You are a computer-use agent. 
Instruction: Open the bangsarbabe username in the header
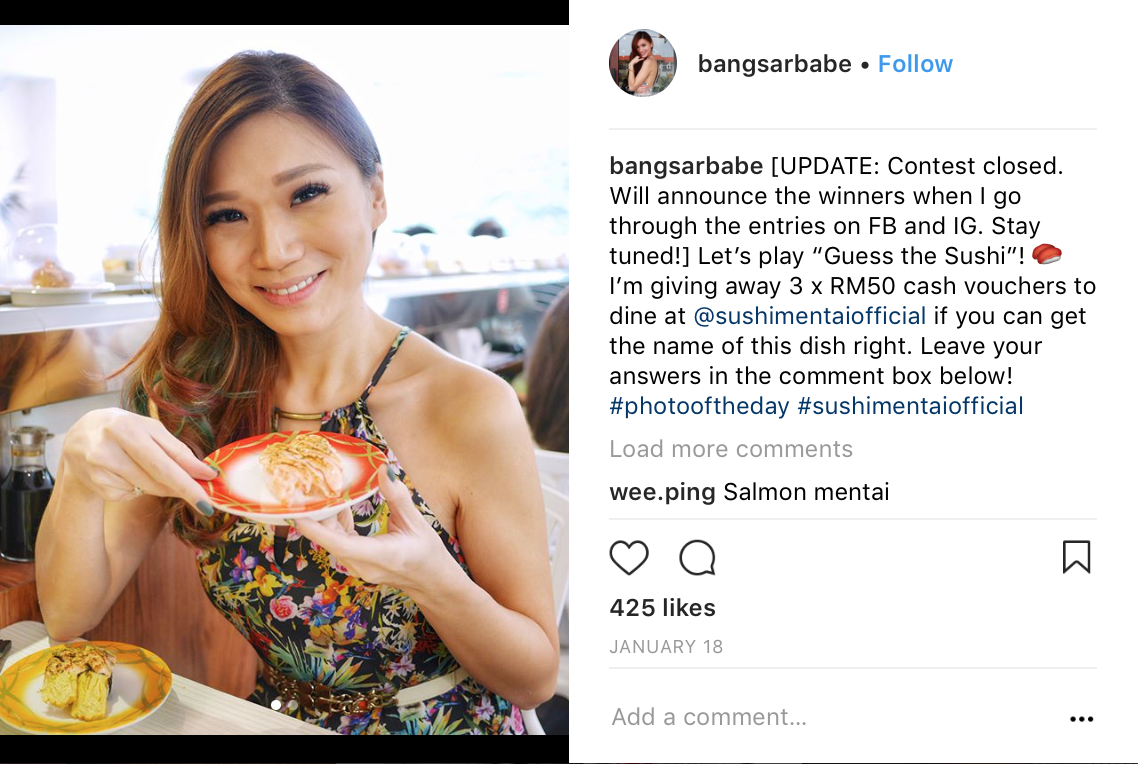(x=774, y=64)
